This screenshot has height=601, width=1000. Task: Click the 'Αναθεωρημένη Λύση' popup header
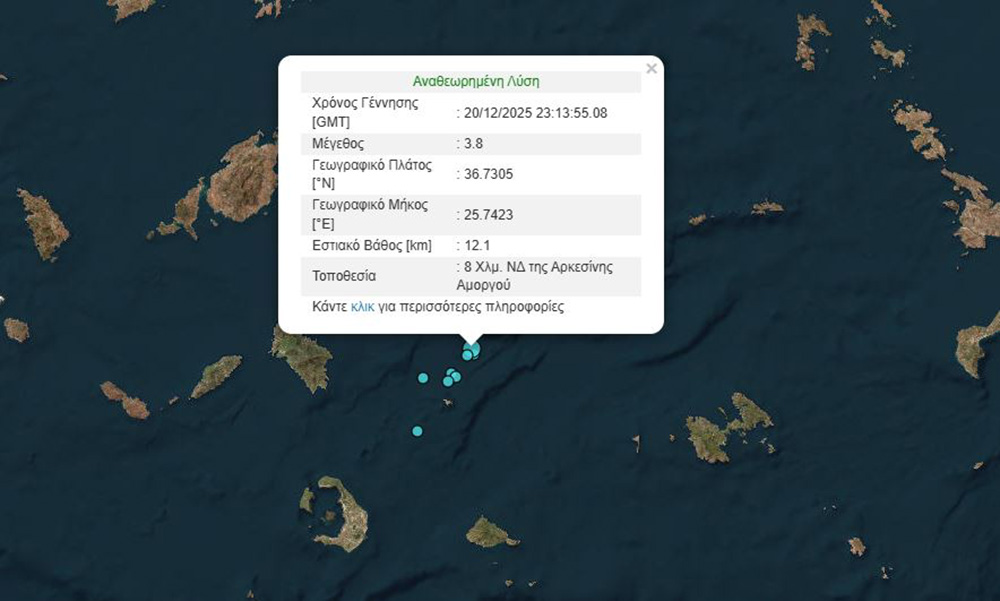tap(475, 82)
